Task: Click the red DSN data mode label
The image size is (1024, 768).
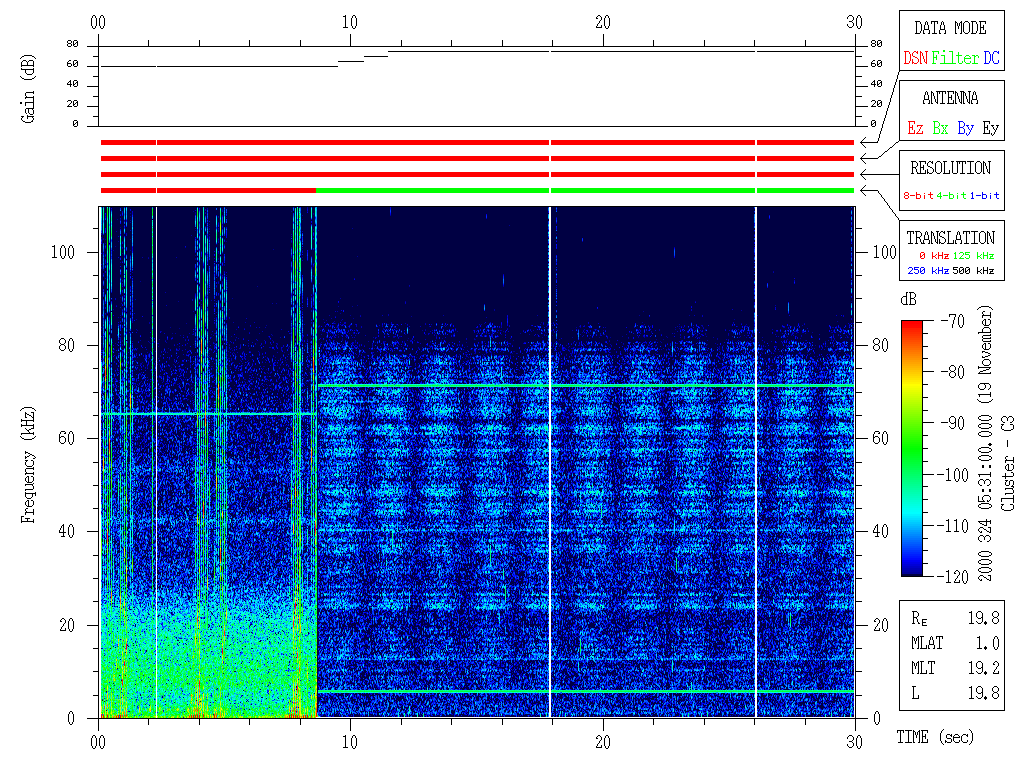Action: [915, 58]
